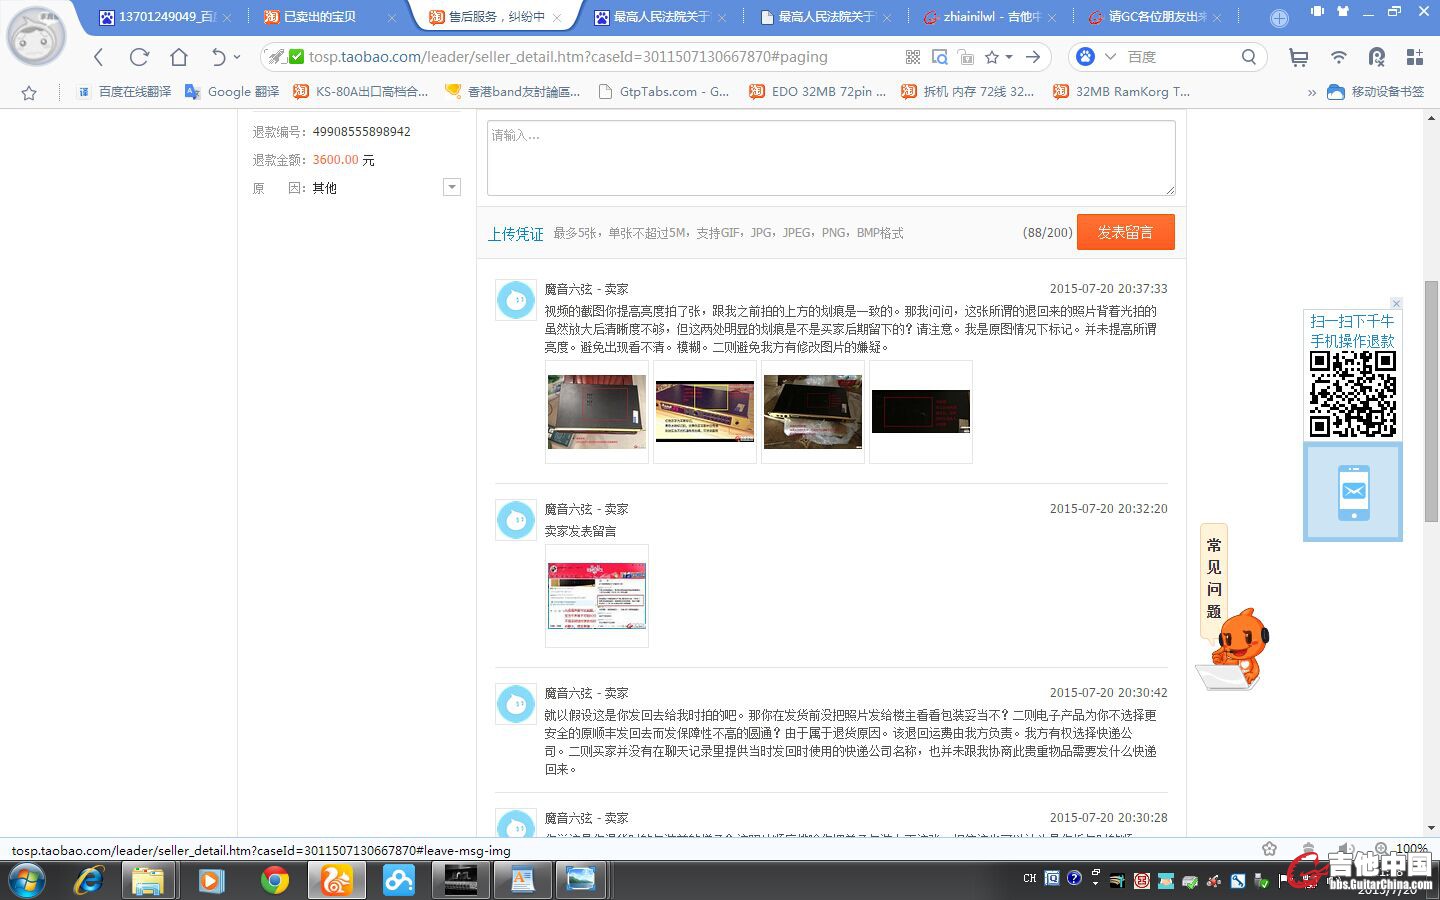The height and width of the screenshot is (900, 1440).
Task: Reload the page with refresh icon
Action: point(139,57)
